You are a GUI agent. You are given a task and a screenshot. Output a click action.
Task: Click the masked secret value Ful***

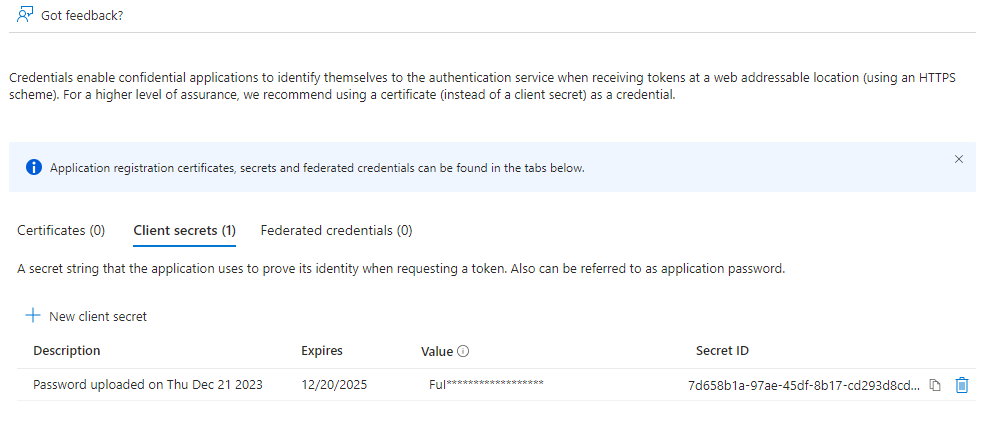[x=486, y=384]
